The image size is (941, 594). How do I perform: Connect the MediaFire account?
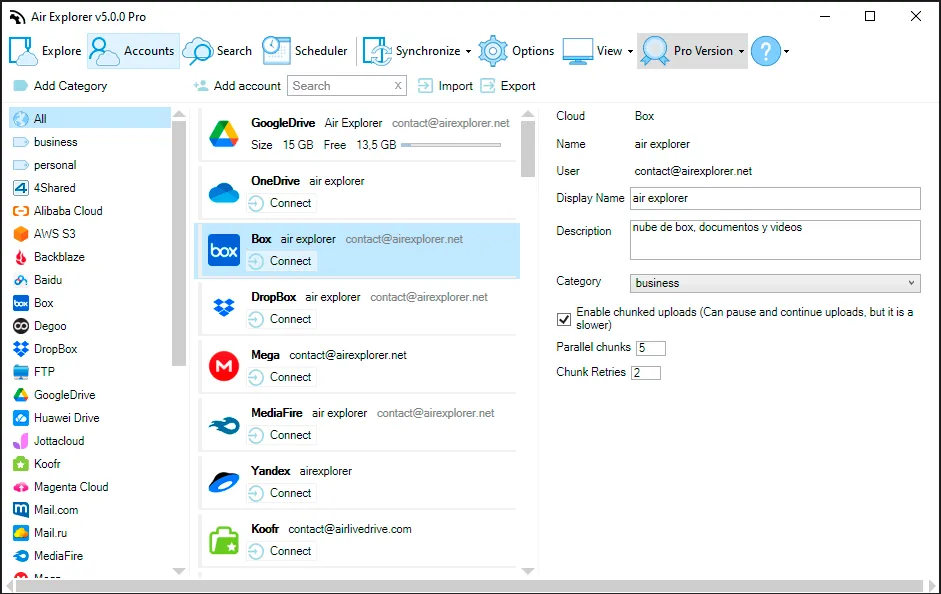tap(281, 436)
